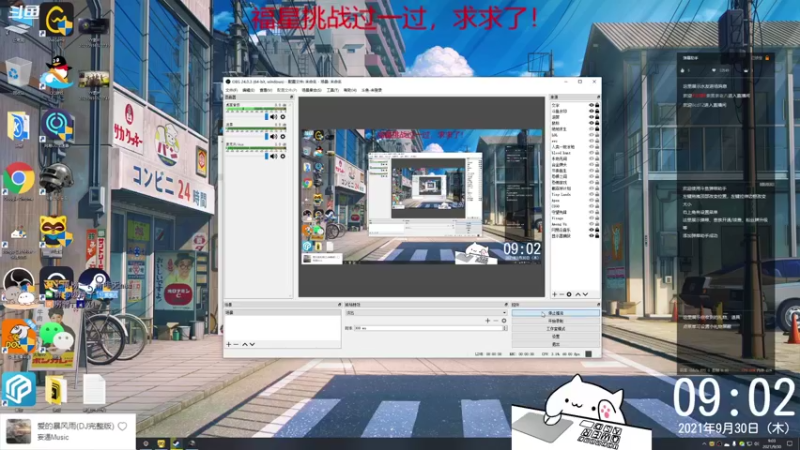This screenshot has width=800, height=450.
Task: Open settings gear for 麦克风/Aux channel
Action: (283, 156)
